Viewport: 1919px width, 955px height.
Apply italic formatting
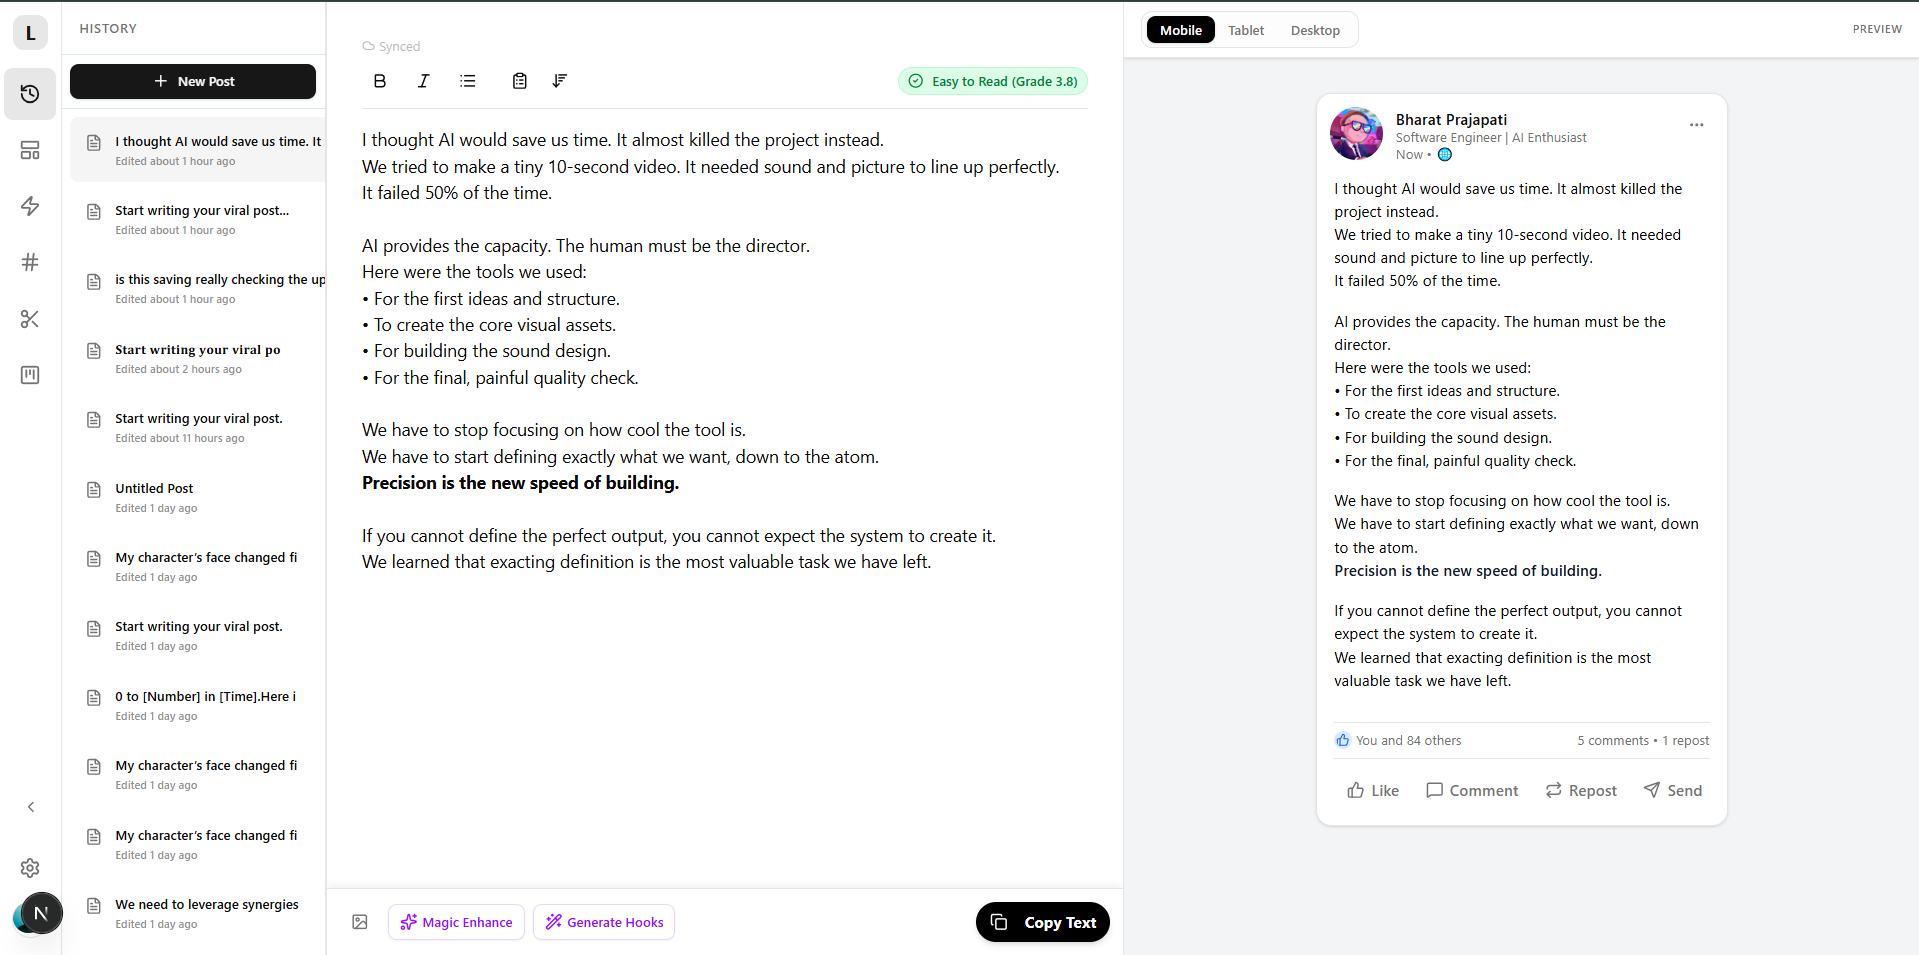point(423,81)
